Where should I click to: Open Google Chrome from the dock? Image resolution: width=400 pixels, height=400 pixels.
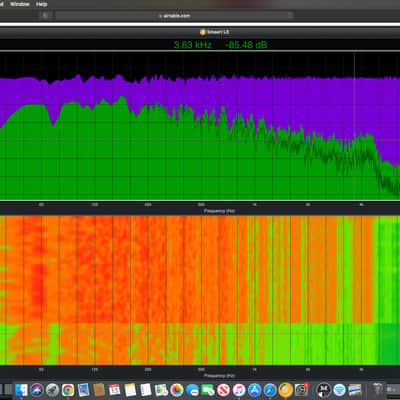pyautogui.click(x=68, y=390)
